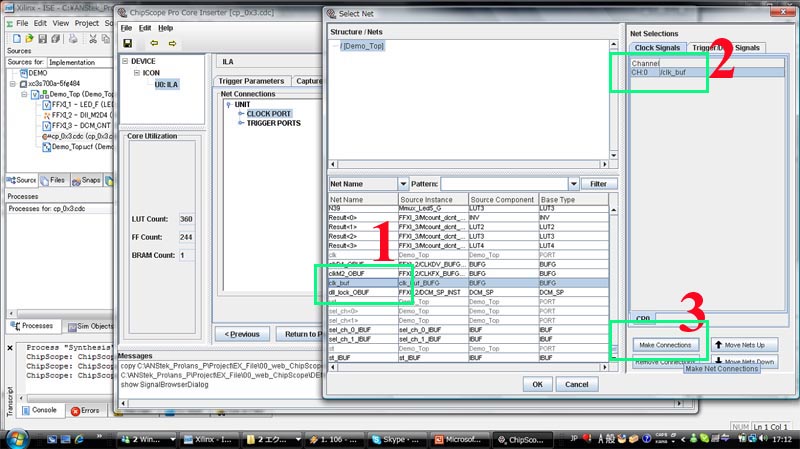Select the clkM2_OBUF net row
Viewport: 800px width, 449px height.
468,273
